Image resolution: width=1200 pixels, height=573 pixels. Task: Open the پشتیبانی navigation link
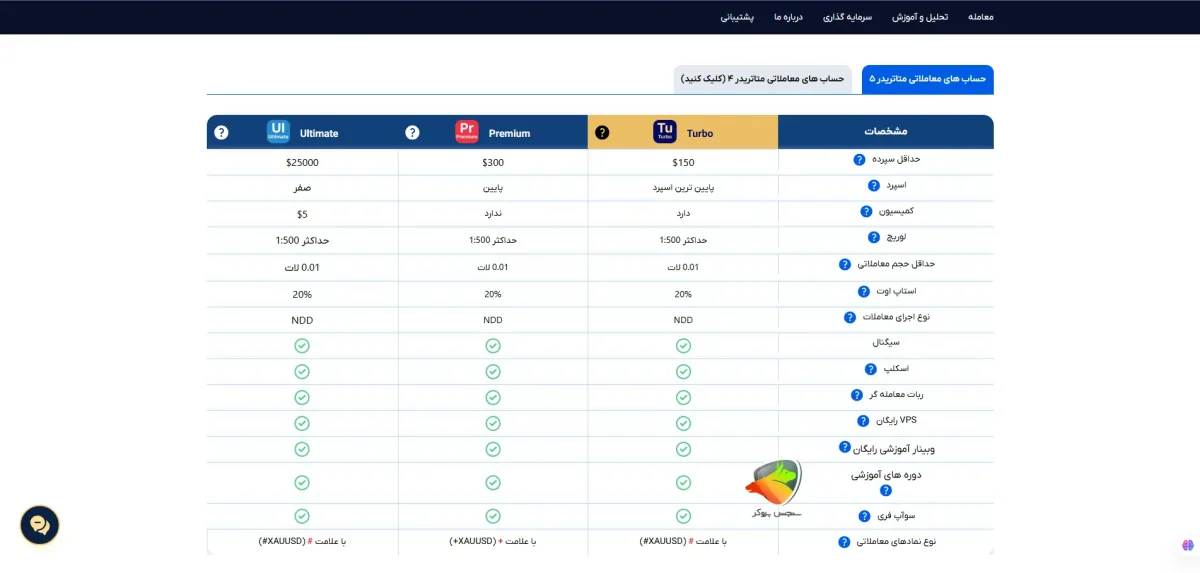click(x=737, y=17)
